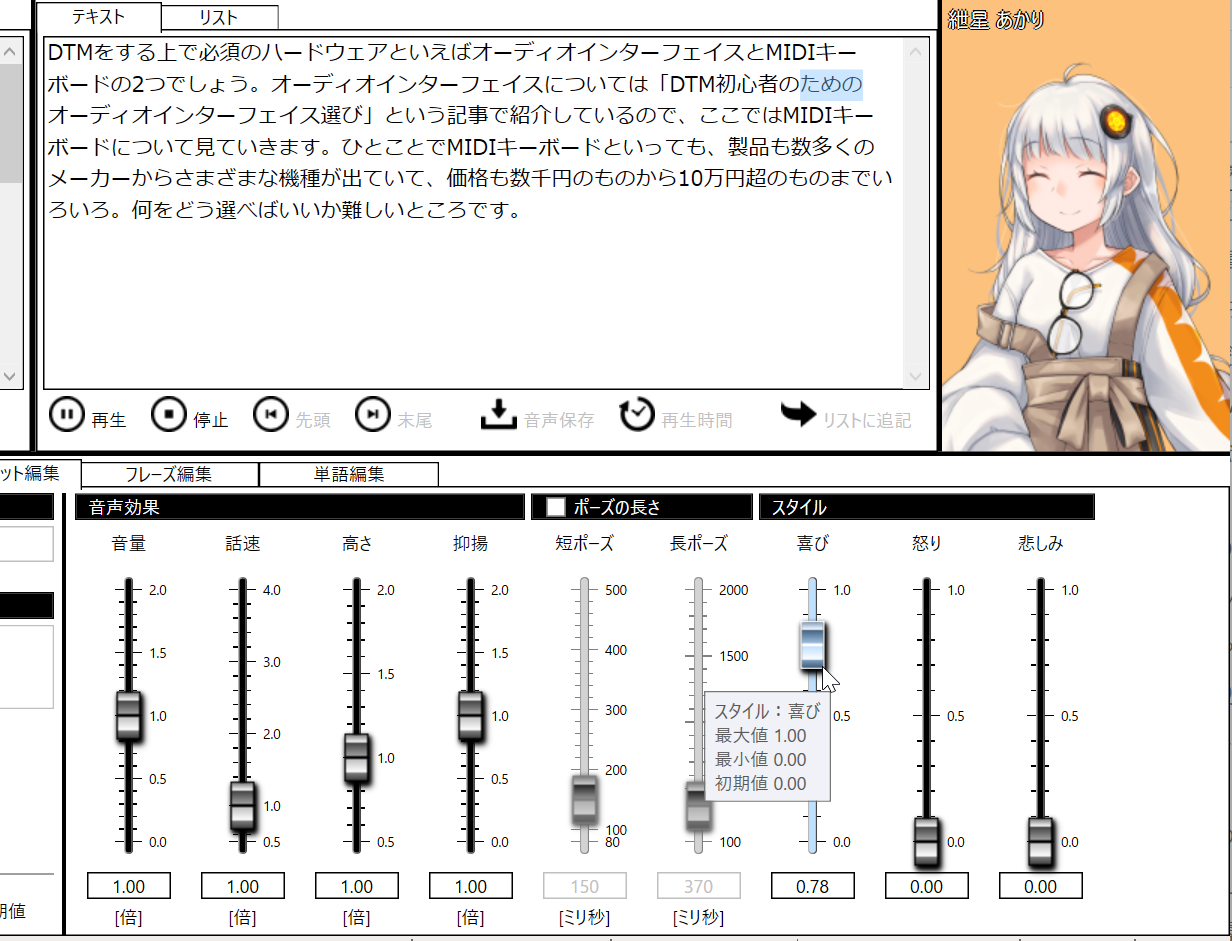Click the text area scroll up arrow
This screenshot has width=1232, height=941.
916,50
